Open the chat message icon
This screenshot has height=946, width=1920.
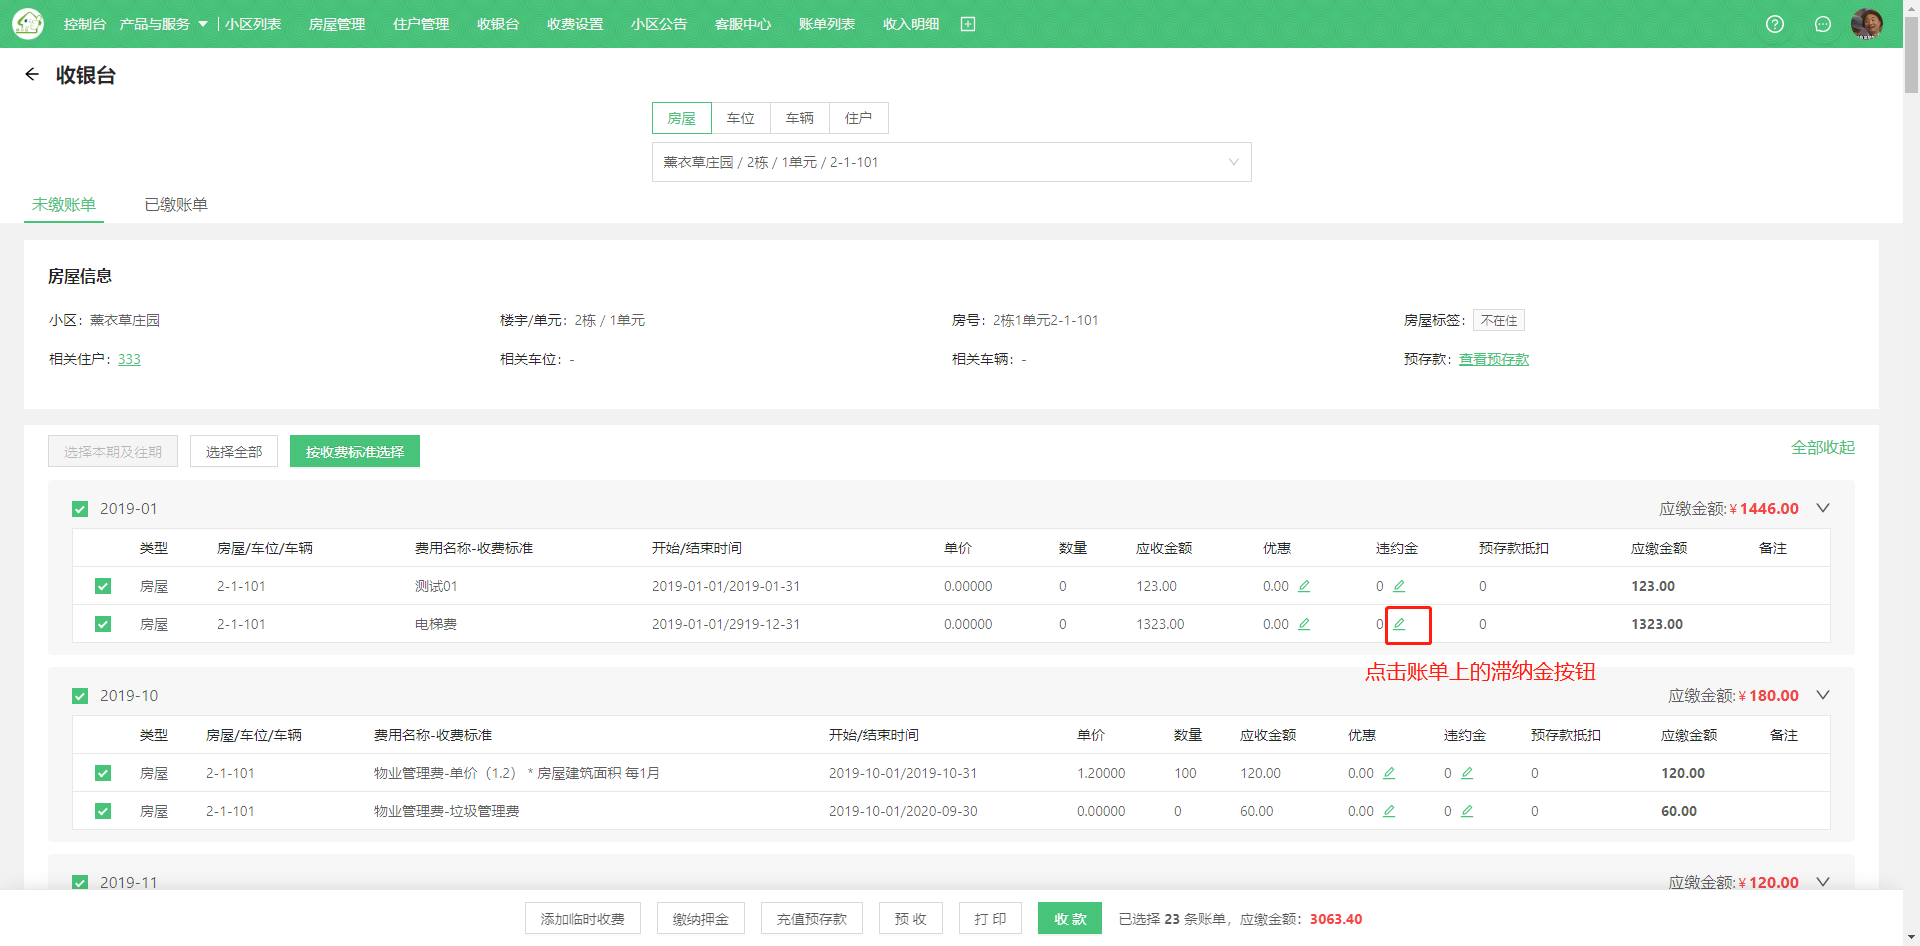point(1823,24)
